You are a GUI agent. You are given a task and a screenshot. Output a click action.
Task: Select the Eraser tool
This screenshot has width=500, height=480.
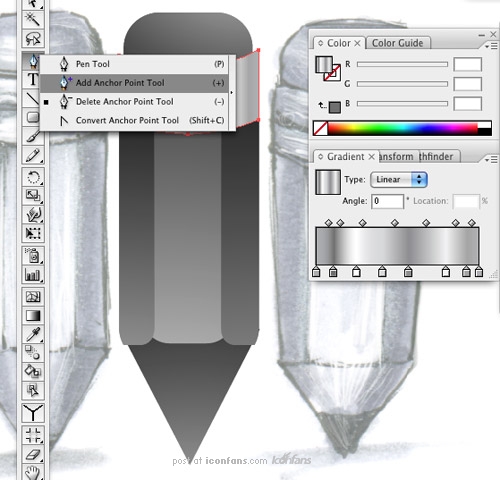[33, 454]
